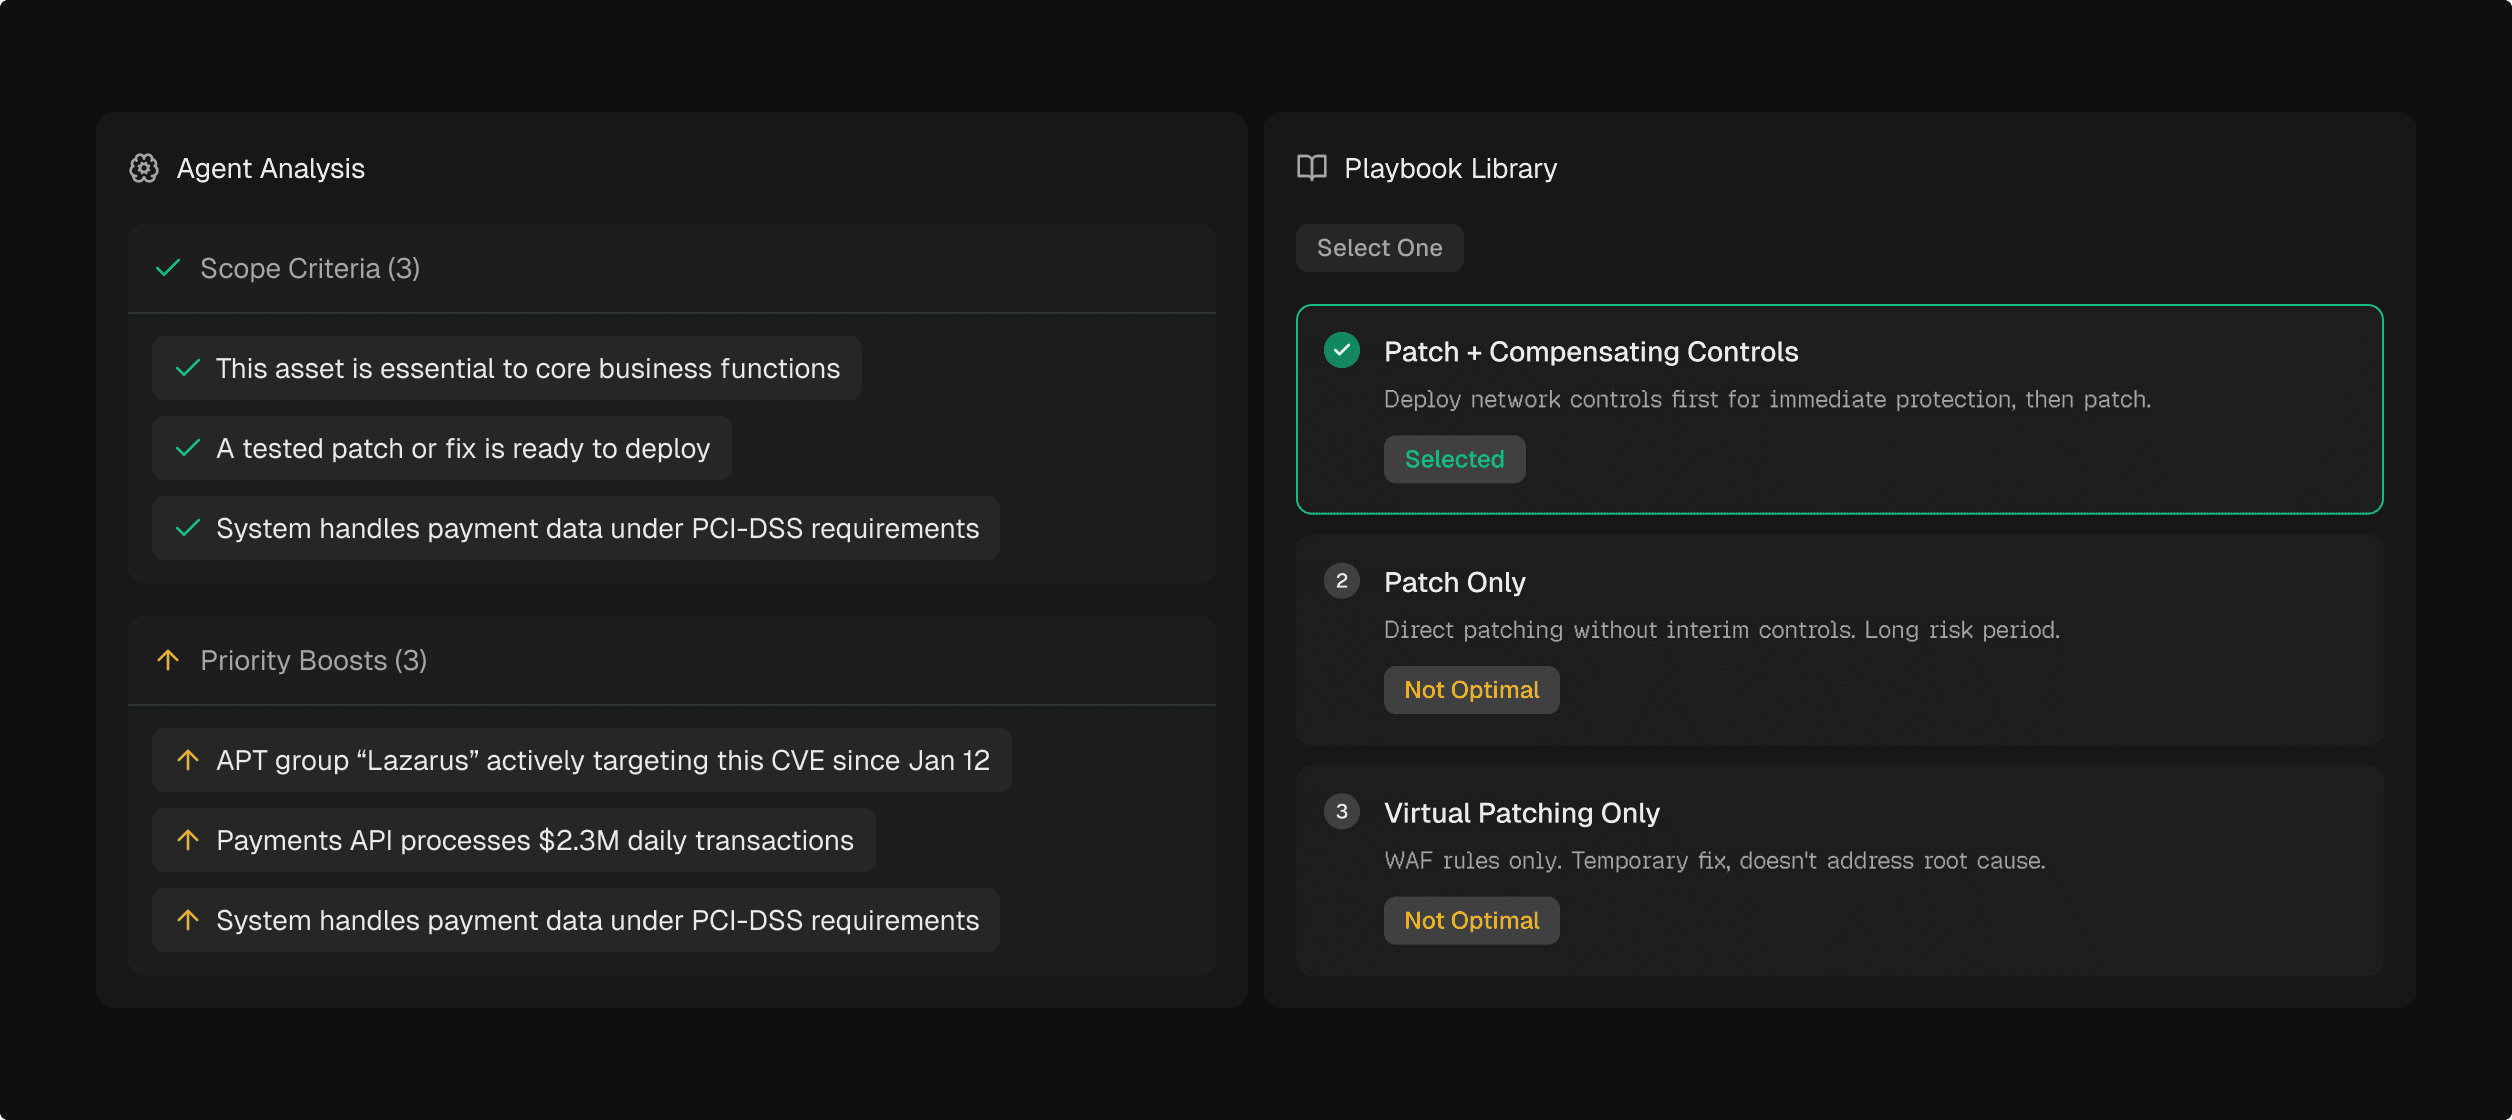This screenshot has width=2512, height=1120.
Task: Select option 2 Patch Only circle
Action: point(1341,581)
